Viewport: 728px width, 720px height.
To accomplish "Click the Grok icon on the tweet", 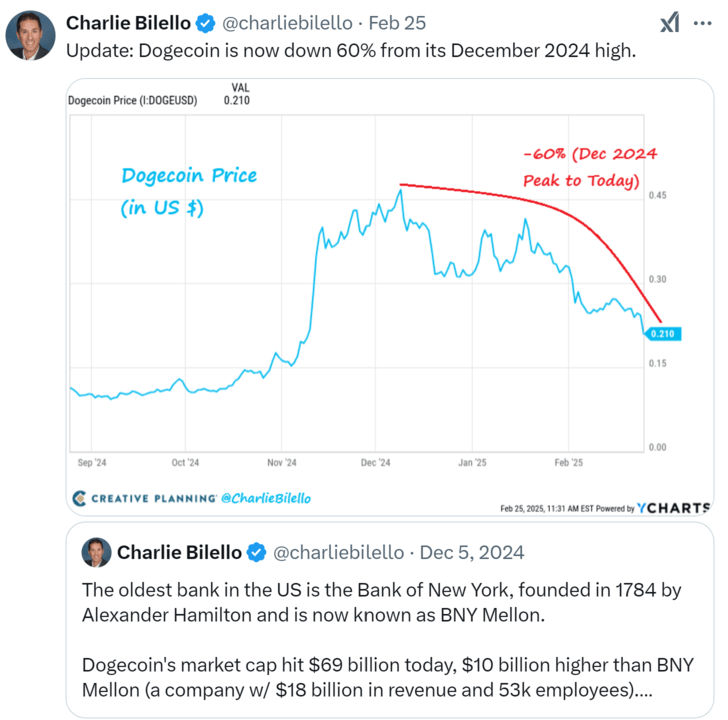I will tap(671, 23).
